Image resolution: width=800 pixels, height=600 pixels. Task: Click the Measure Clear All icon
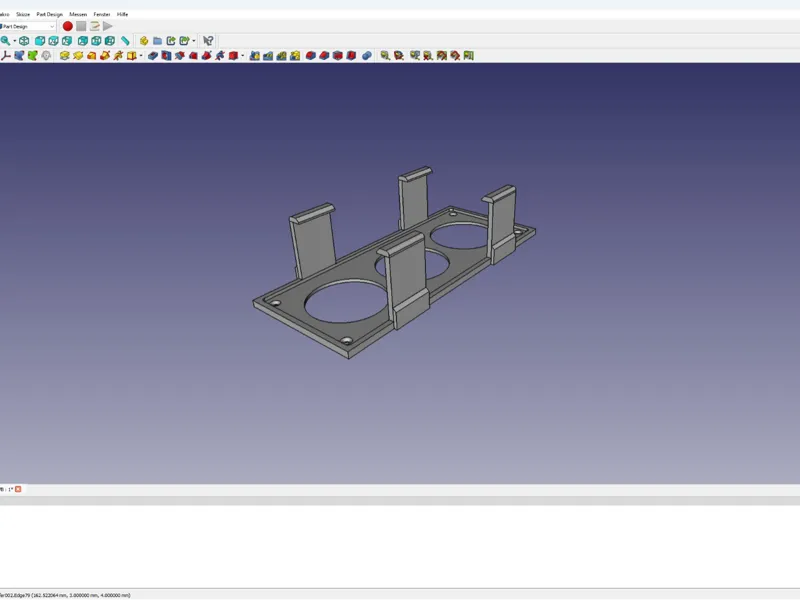tap(428, 56)
